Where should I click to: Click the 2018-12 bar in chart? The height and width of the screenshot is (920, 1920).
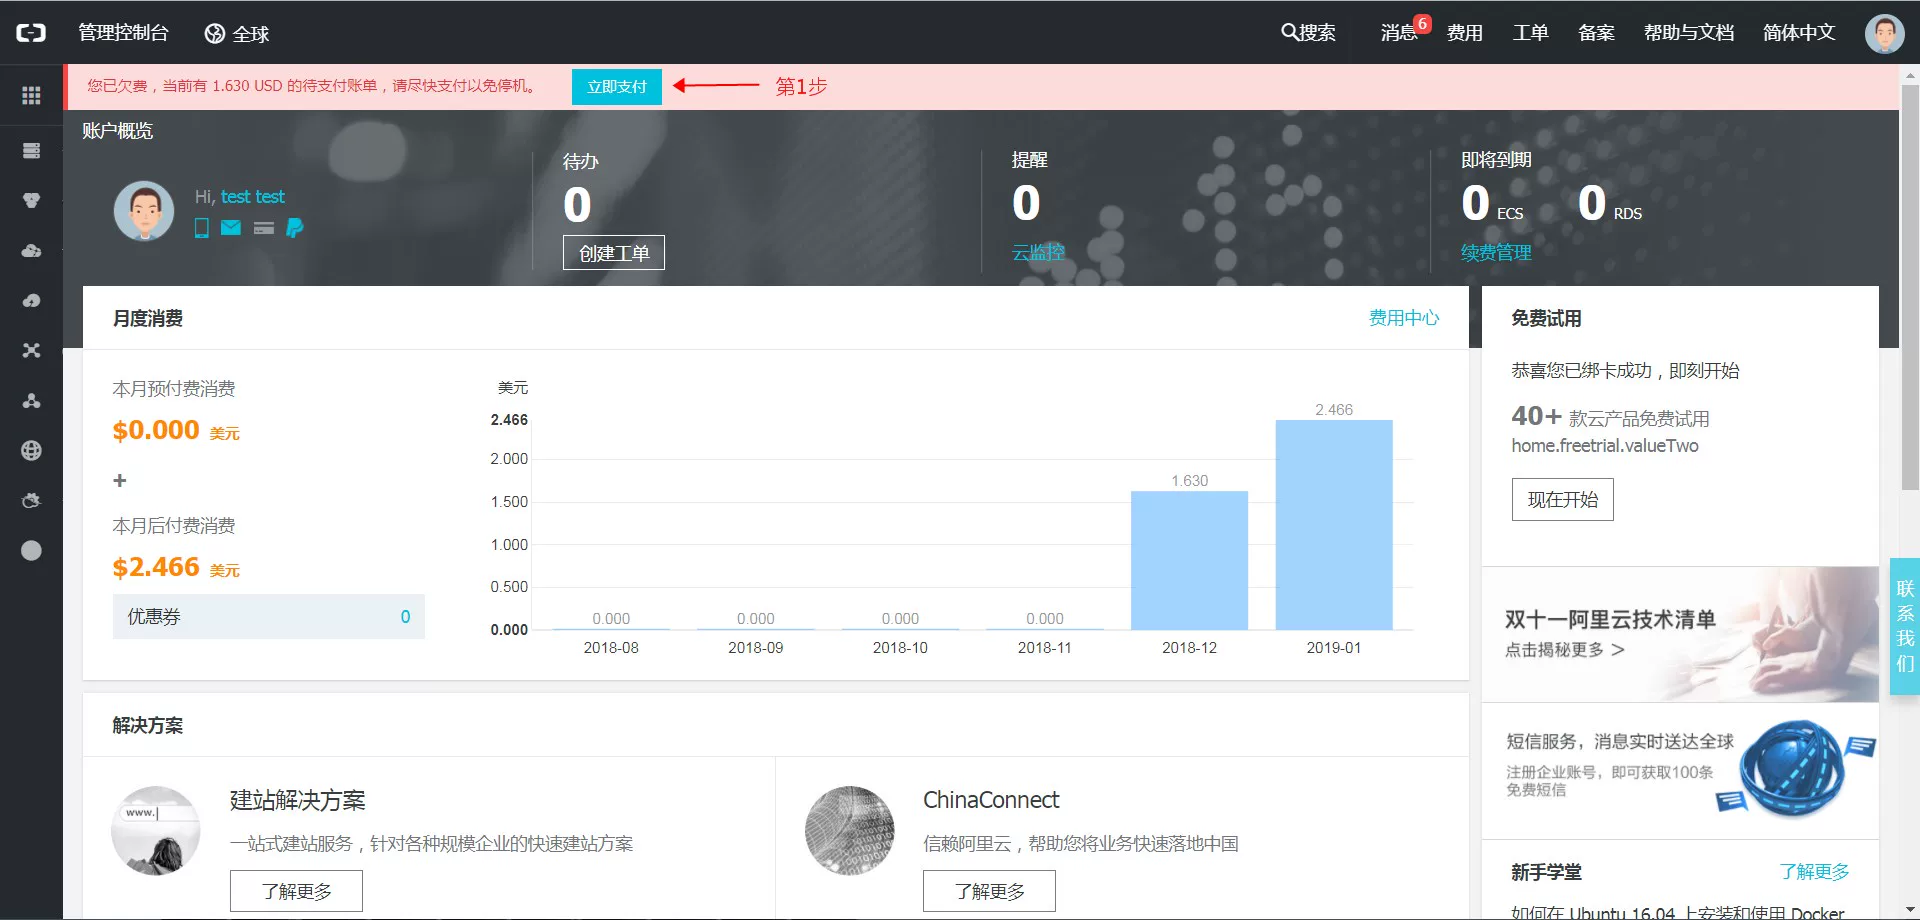(x=1189, y=560)
